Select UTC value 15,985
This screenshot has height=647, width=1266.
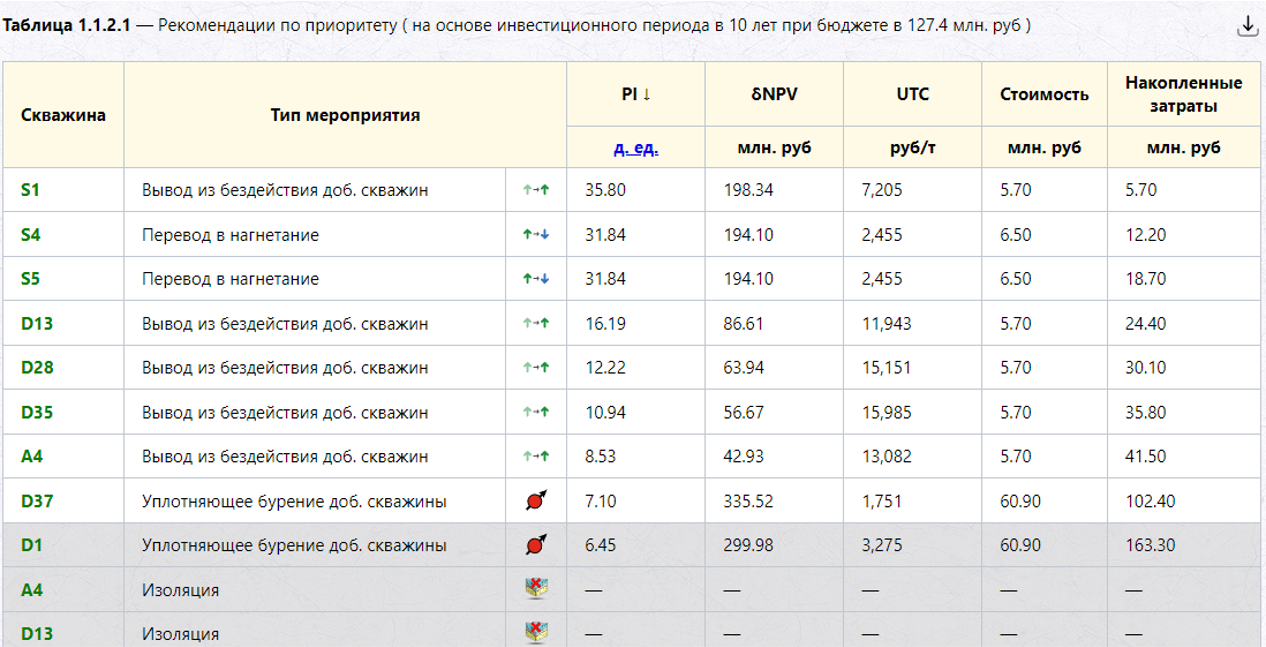point(887,412)
